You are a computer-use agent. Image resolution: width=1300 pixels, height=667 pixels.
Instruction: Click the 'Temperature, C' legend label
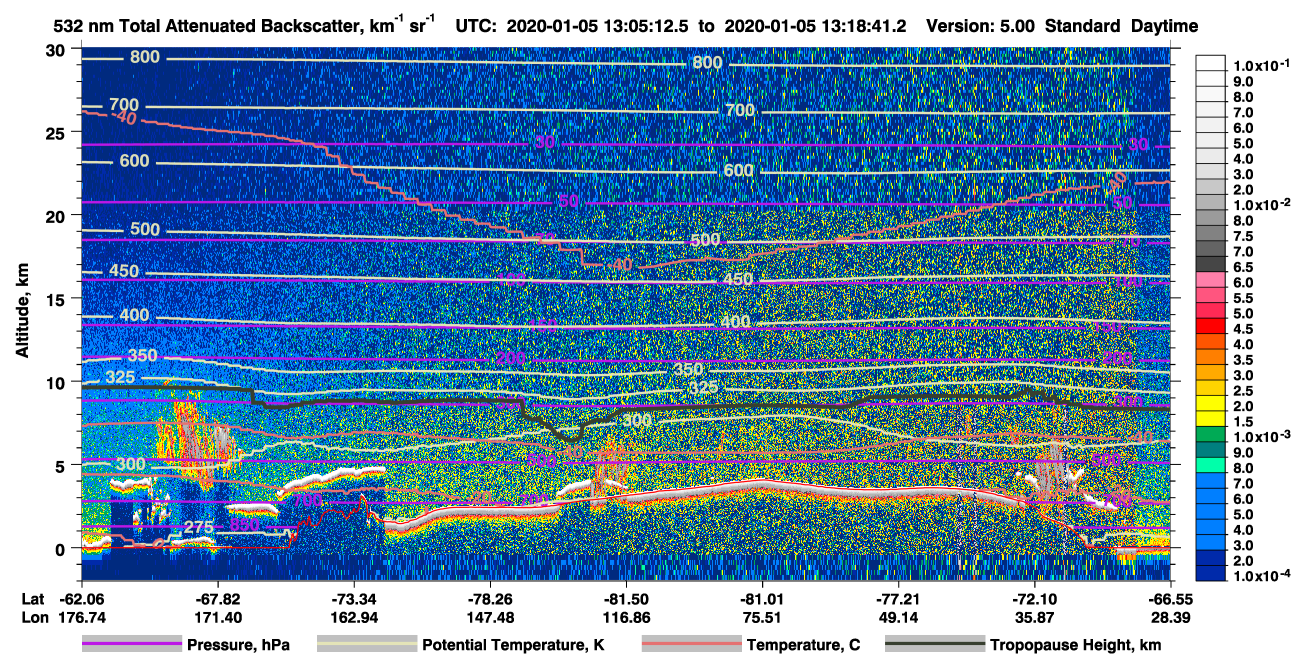(x=803, y=645)
